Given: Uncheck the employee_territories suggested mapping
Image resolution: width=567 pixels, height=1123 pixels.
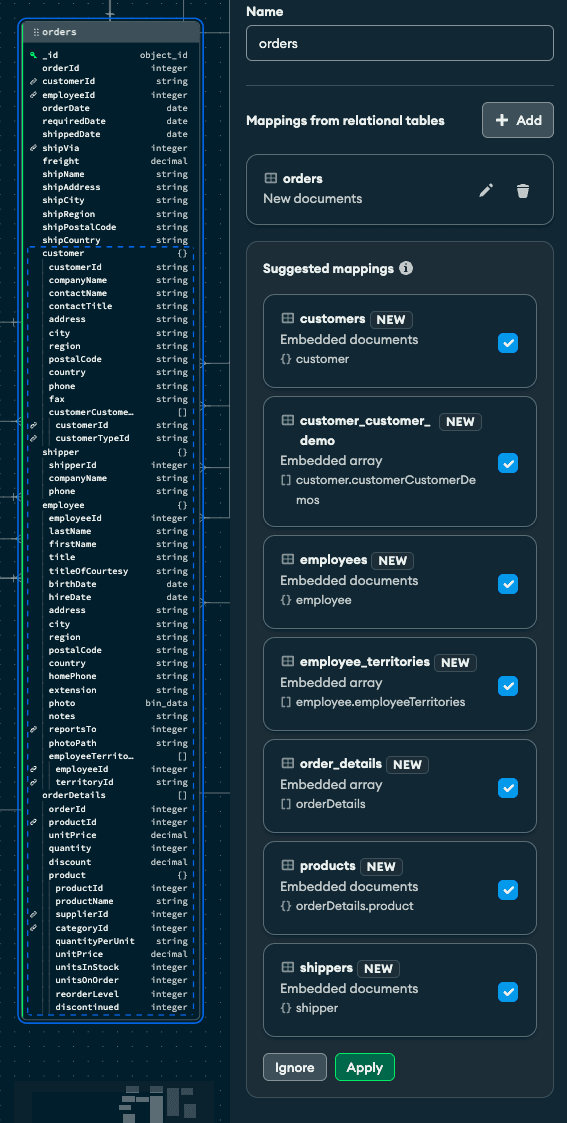Looking at the screenshot, I should [x=508, y=685].
